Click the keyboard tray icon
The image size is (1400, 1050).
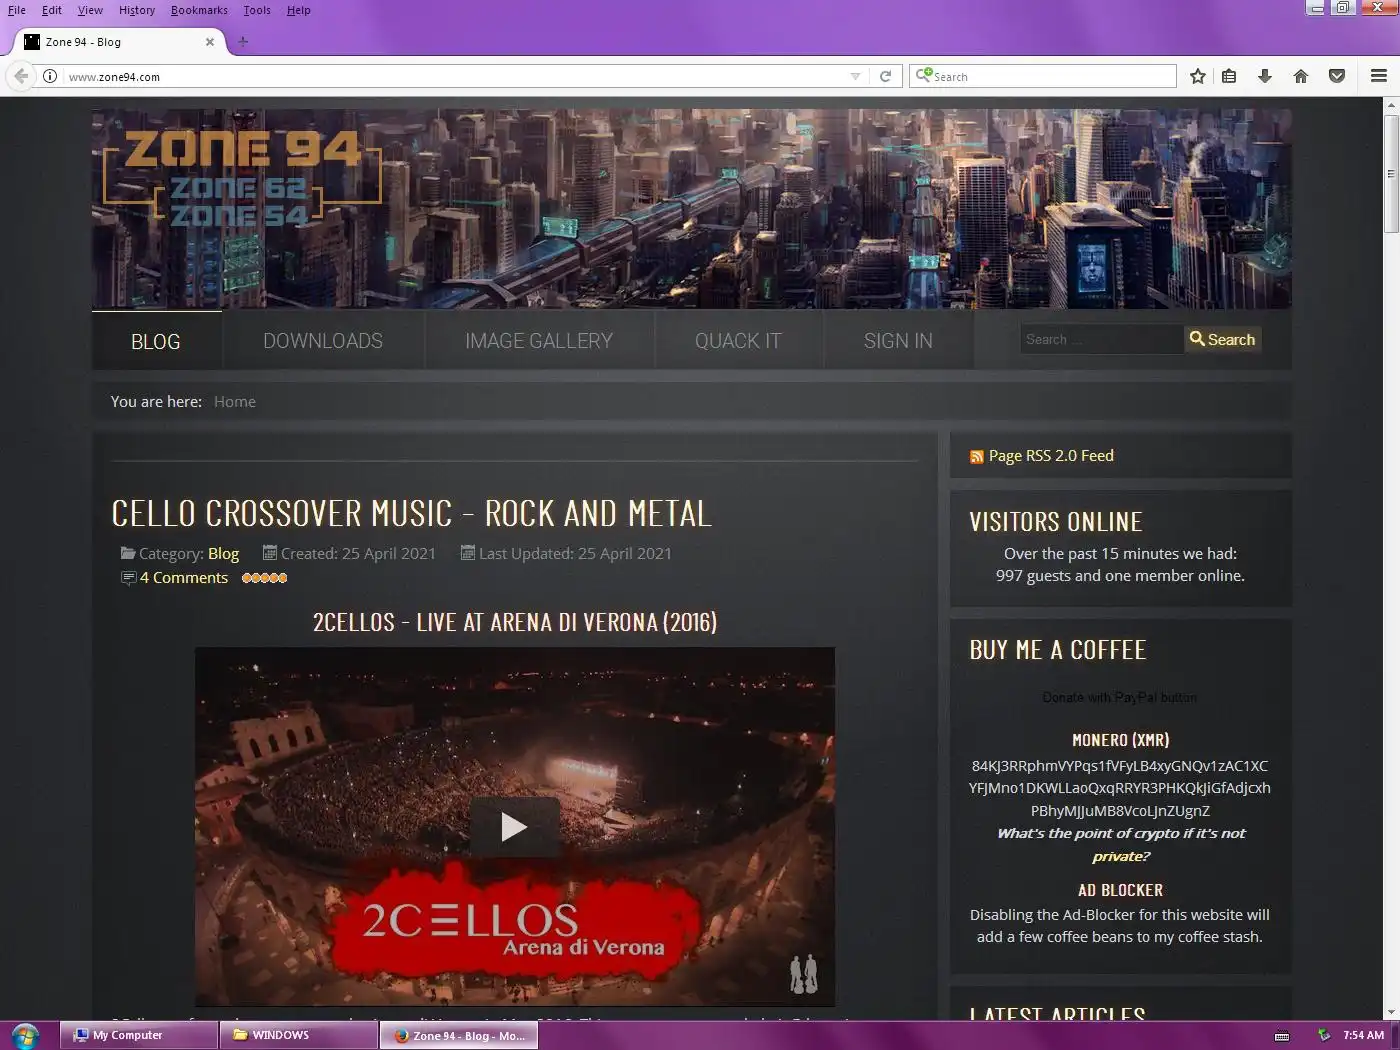click(1282, 1036)
